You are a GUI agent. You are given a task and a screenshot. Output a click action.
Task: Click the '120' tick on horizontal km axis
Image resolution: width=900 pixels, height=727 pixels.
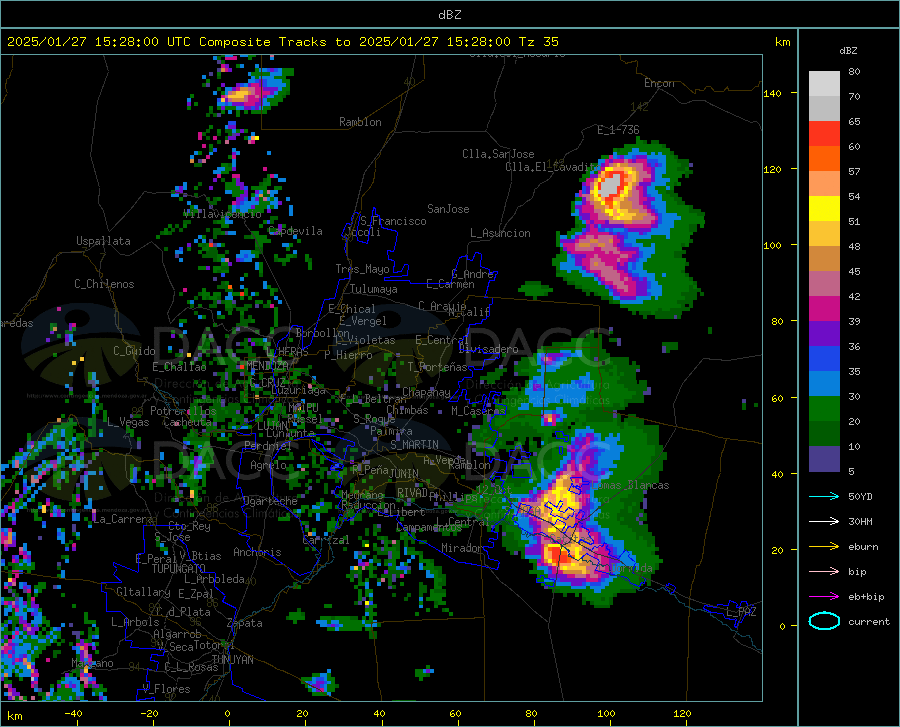(x=682, y=714)
